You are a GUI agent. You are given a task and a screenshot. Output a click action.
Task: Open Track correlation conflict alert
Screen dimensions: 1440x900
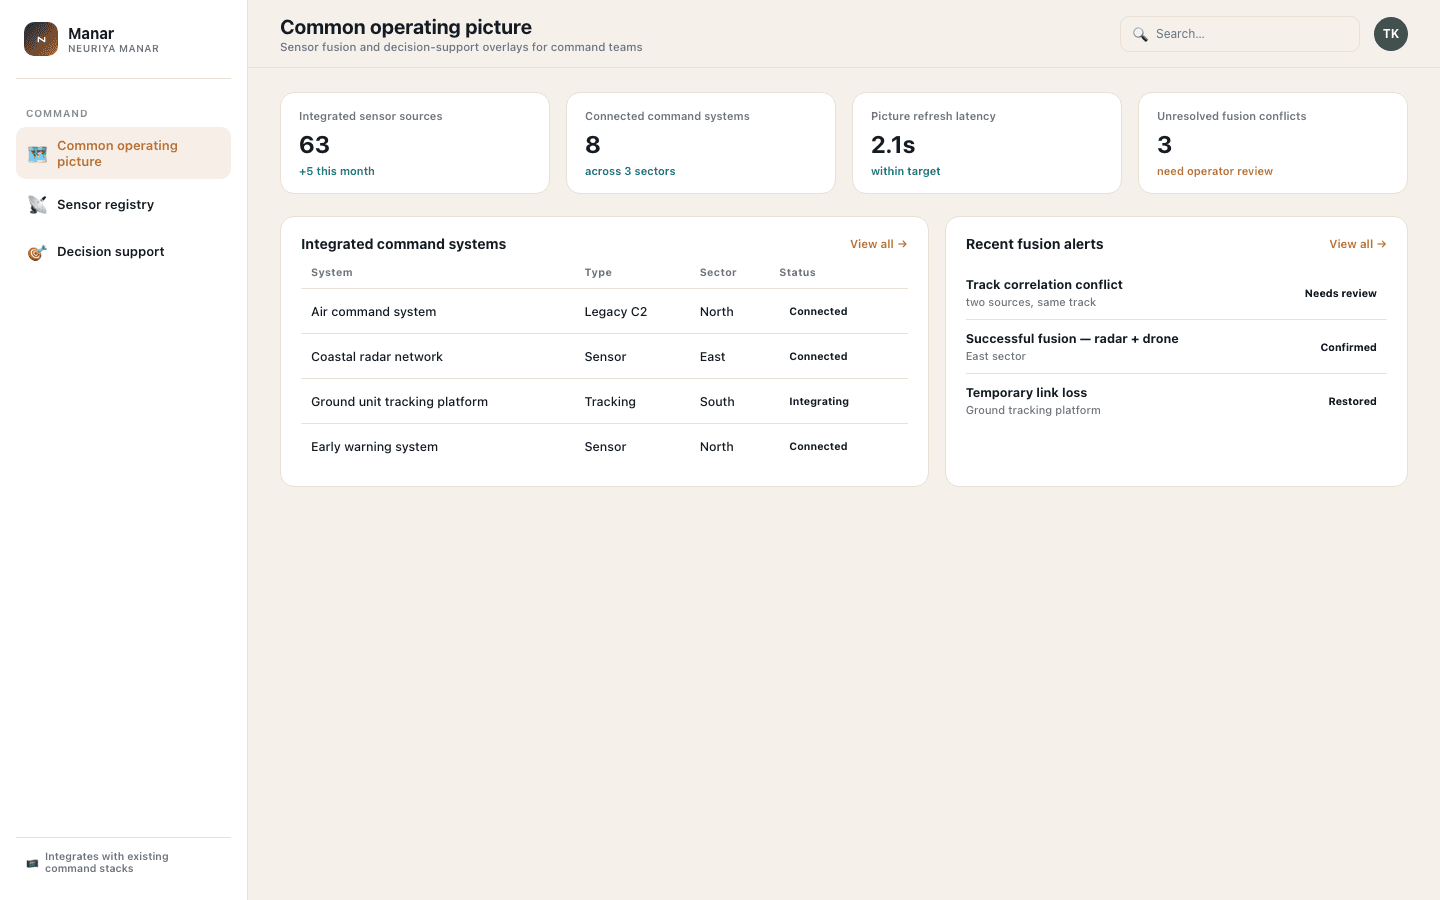tap(1176, 293)
